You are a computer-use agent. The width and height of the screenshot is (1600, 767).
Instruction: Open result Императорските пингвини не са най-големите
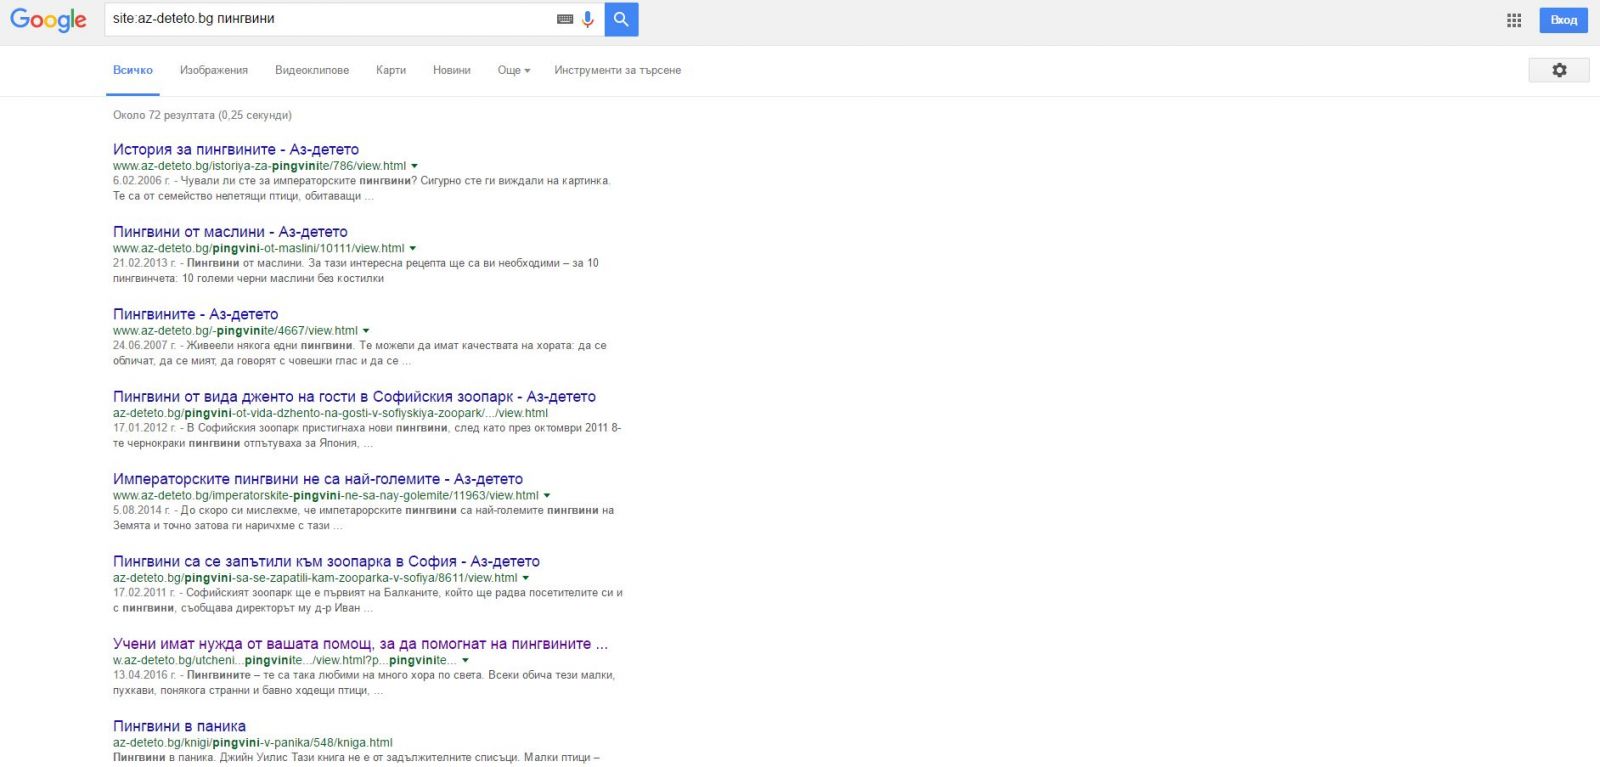(318, 479)
